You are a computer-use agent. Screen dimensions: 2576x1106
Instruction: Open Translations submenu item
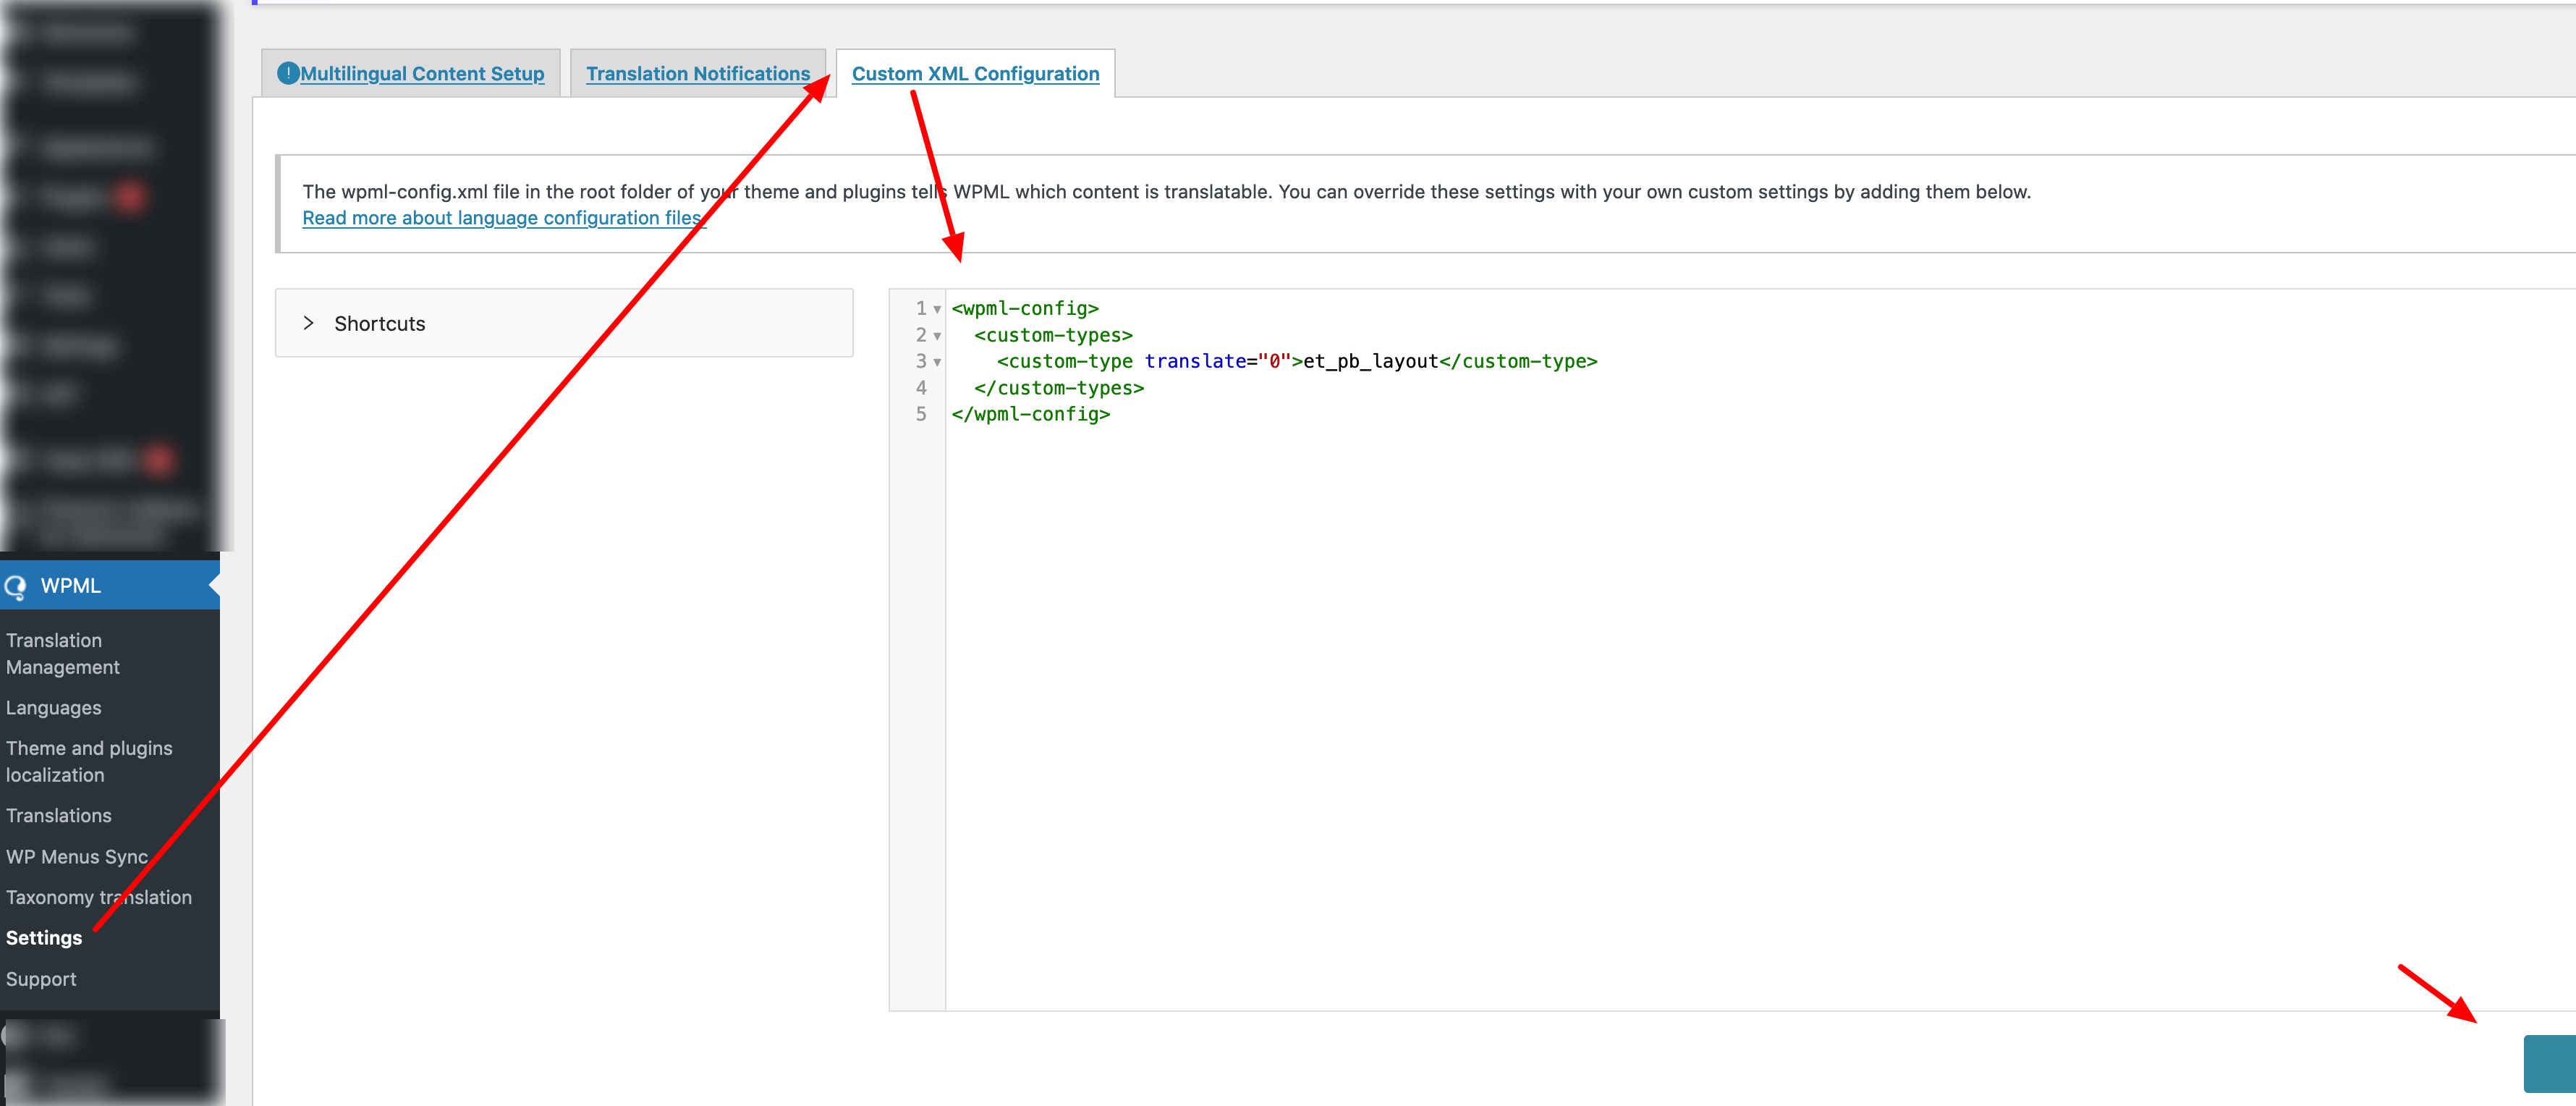[59, 816]
